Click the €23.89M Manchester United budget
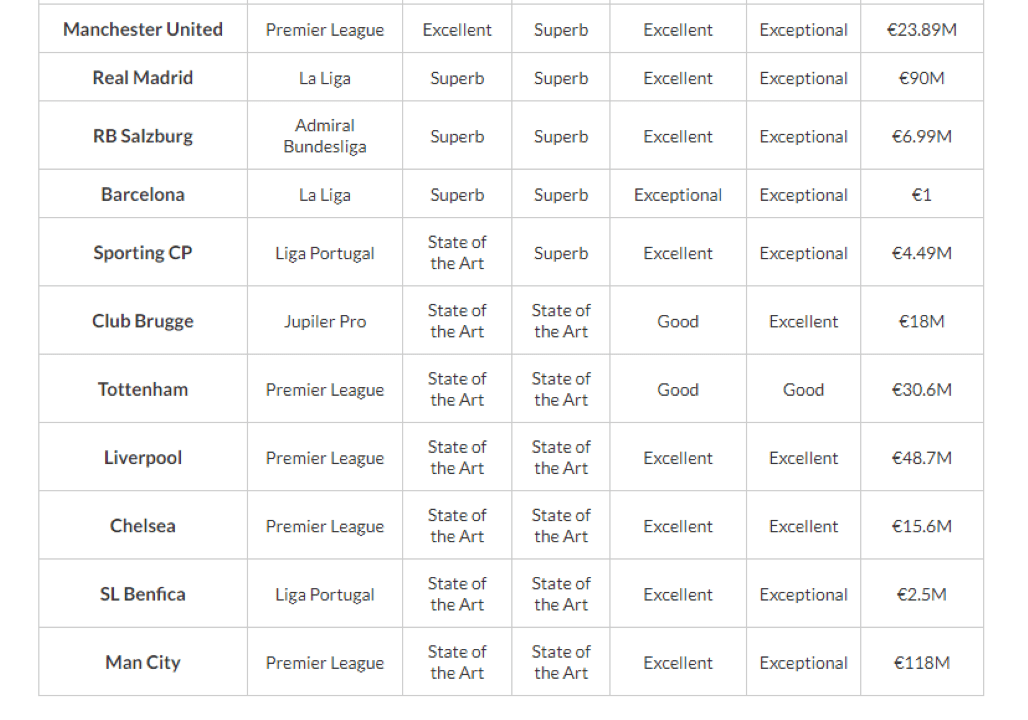1028x720 pixels. click(x=921, y=30)
